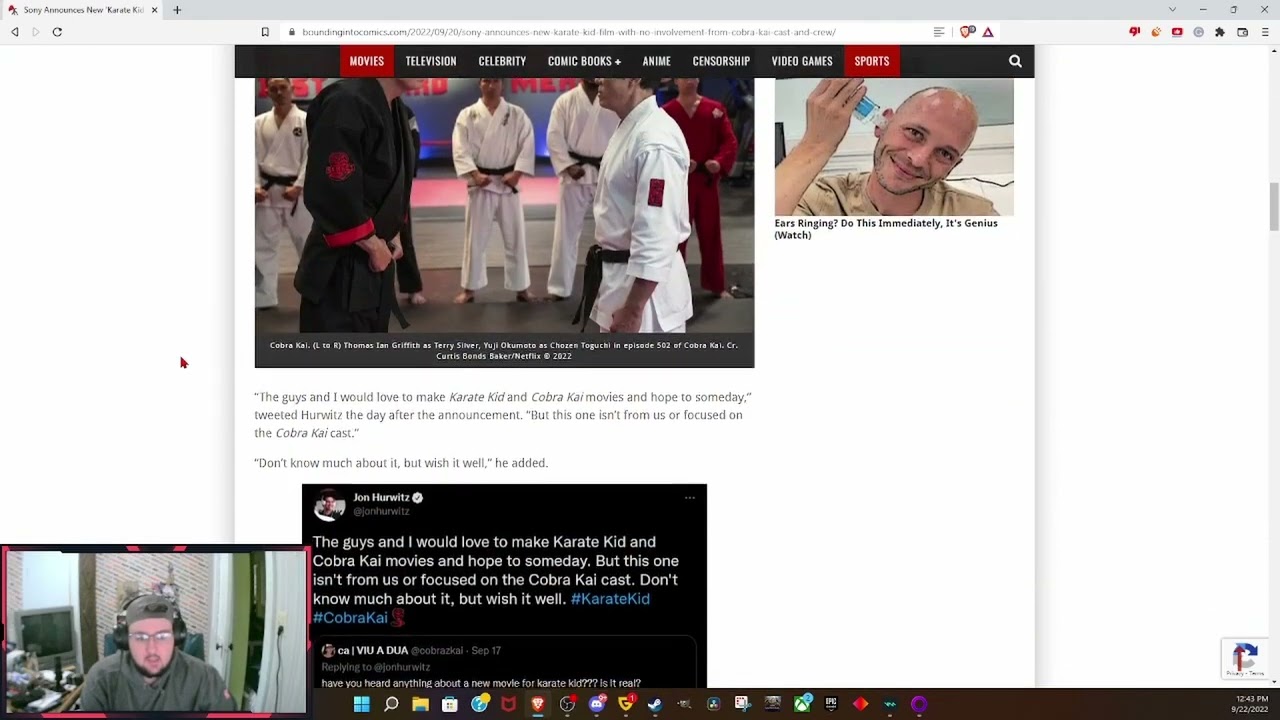Open Brave Rewards triangle icon

click(x=988, y=32)
